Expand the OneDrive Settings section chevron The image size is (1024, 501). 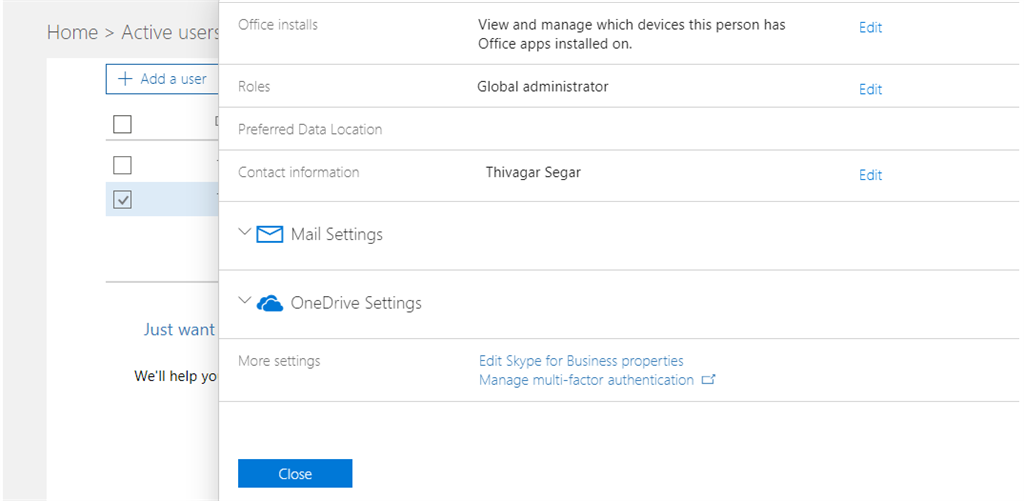coord(245,301)
